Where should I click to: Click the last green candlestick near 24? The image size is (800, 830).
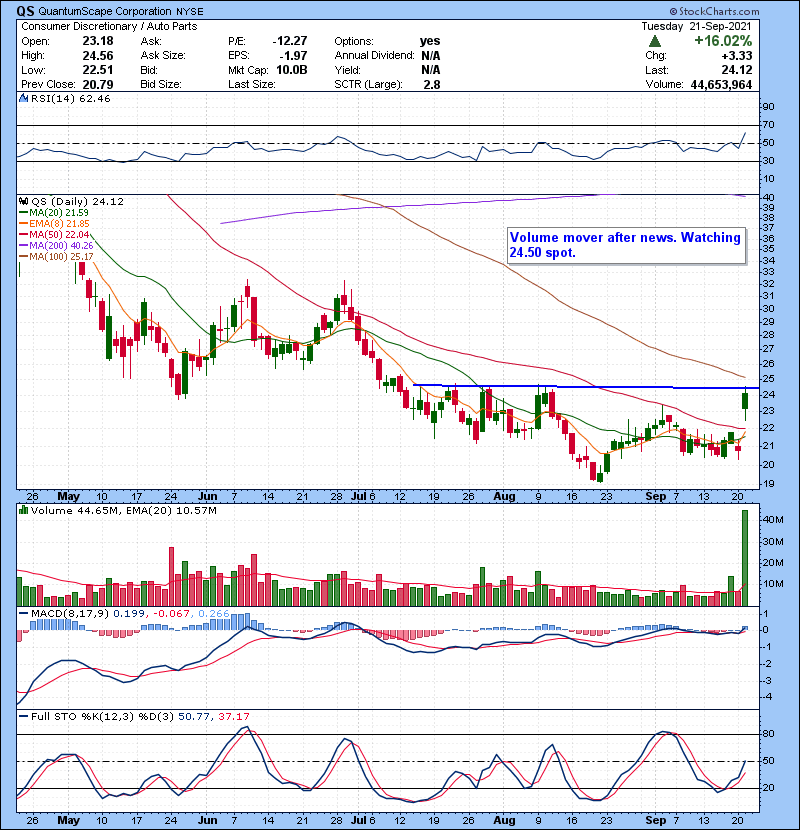(745, 401)
